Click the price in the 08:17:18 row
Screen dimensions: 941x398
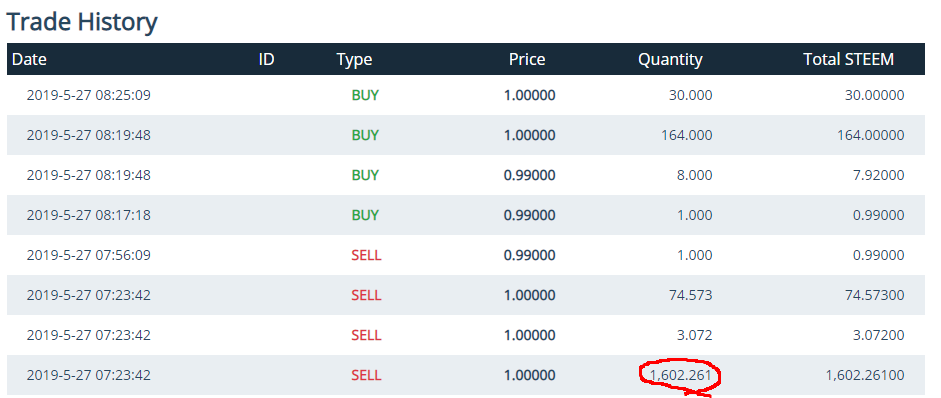(530, 215)
